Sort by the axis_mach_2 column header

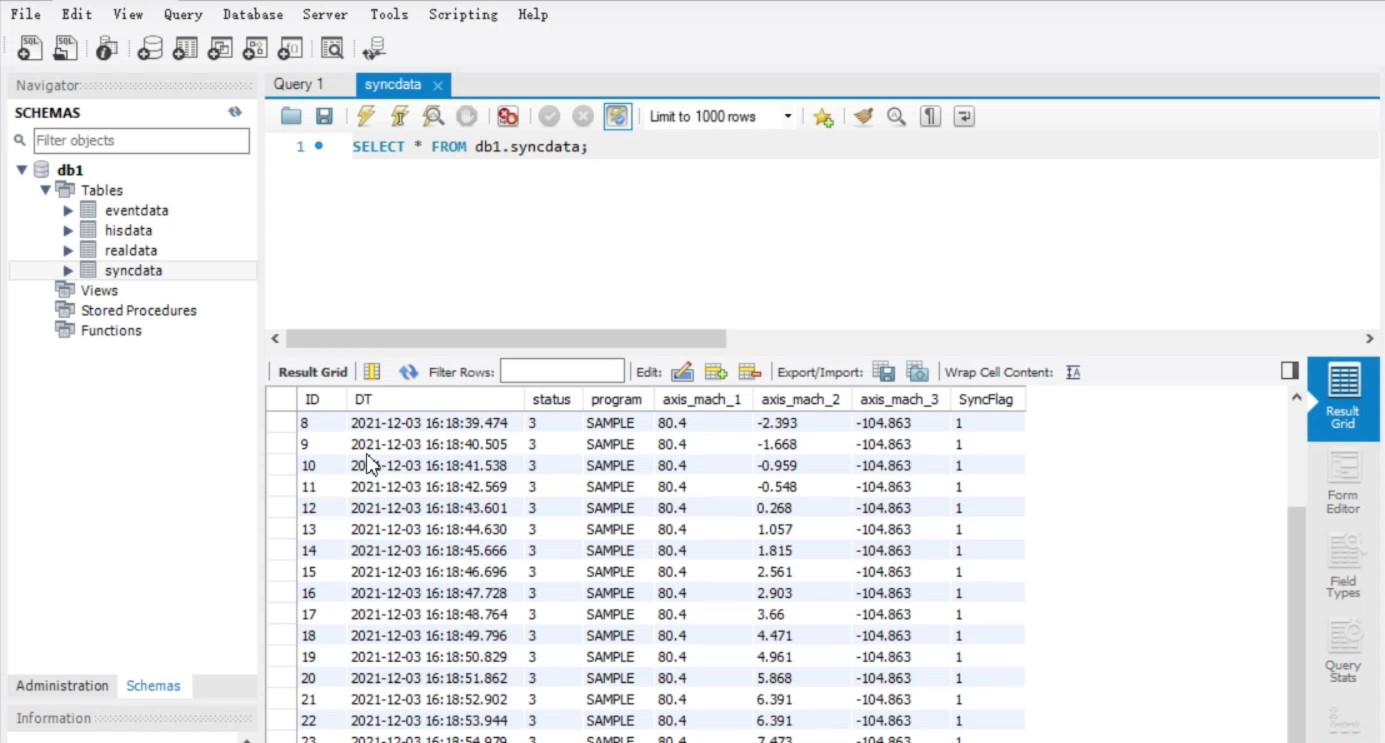(800, 400)
